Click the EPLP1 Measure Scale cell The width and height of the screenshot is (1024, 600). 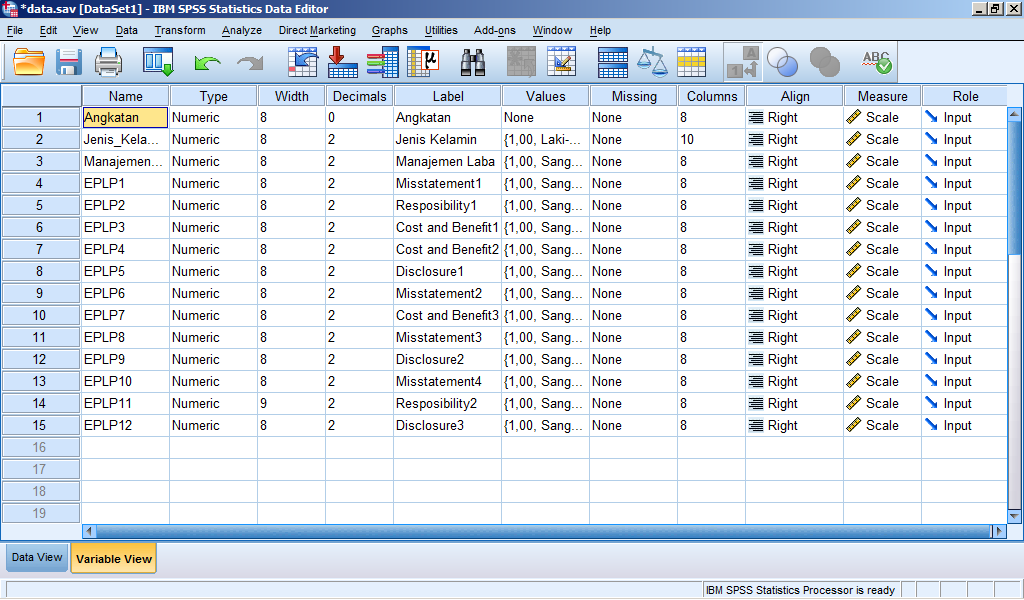[x=882, y=183]
